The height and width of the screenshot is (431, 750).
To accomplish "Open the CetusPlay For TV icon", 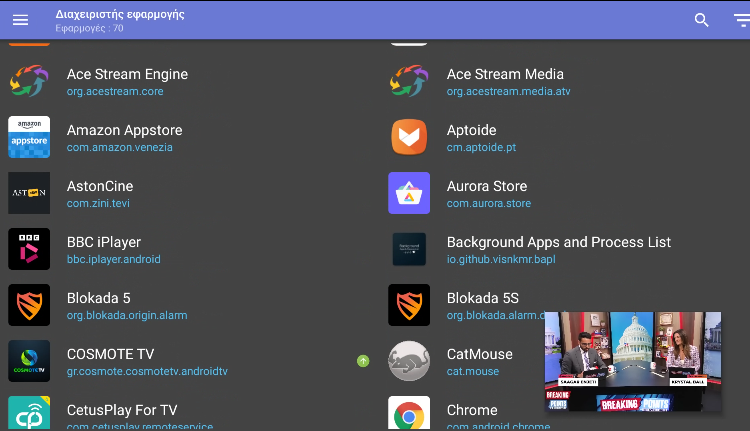I will point(29,412).
